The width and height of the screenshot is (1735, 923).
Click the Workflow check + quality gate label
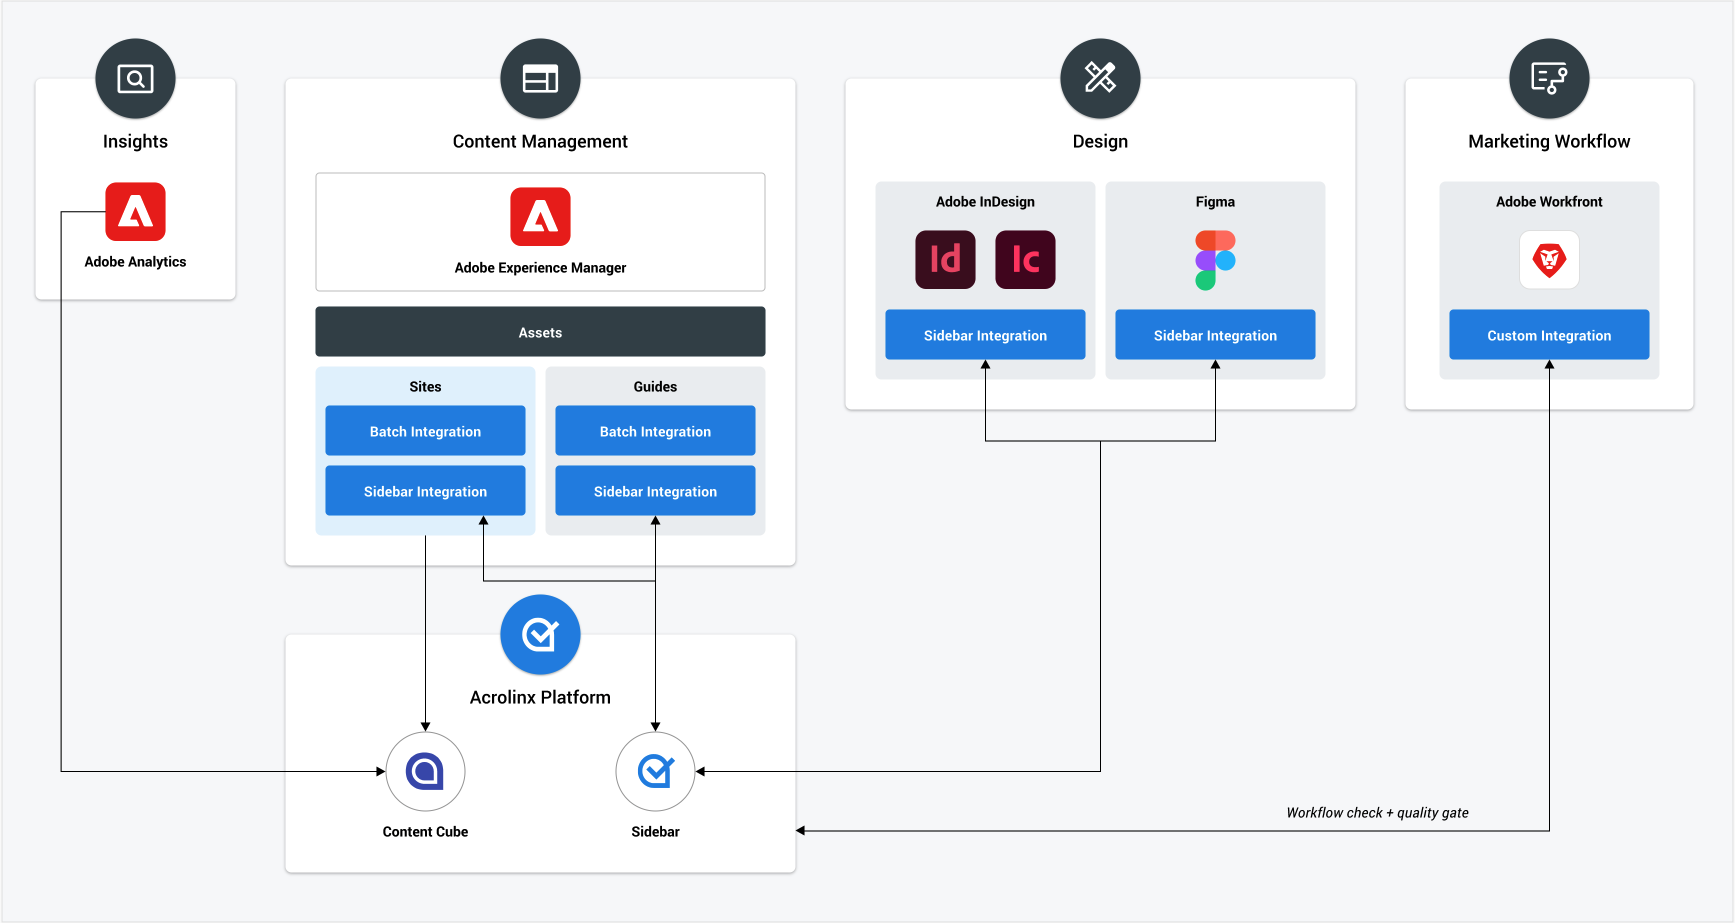pos(1377,813)
